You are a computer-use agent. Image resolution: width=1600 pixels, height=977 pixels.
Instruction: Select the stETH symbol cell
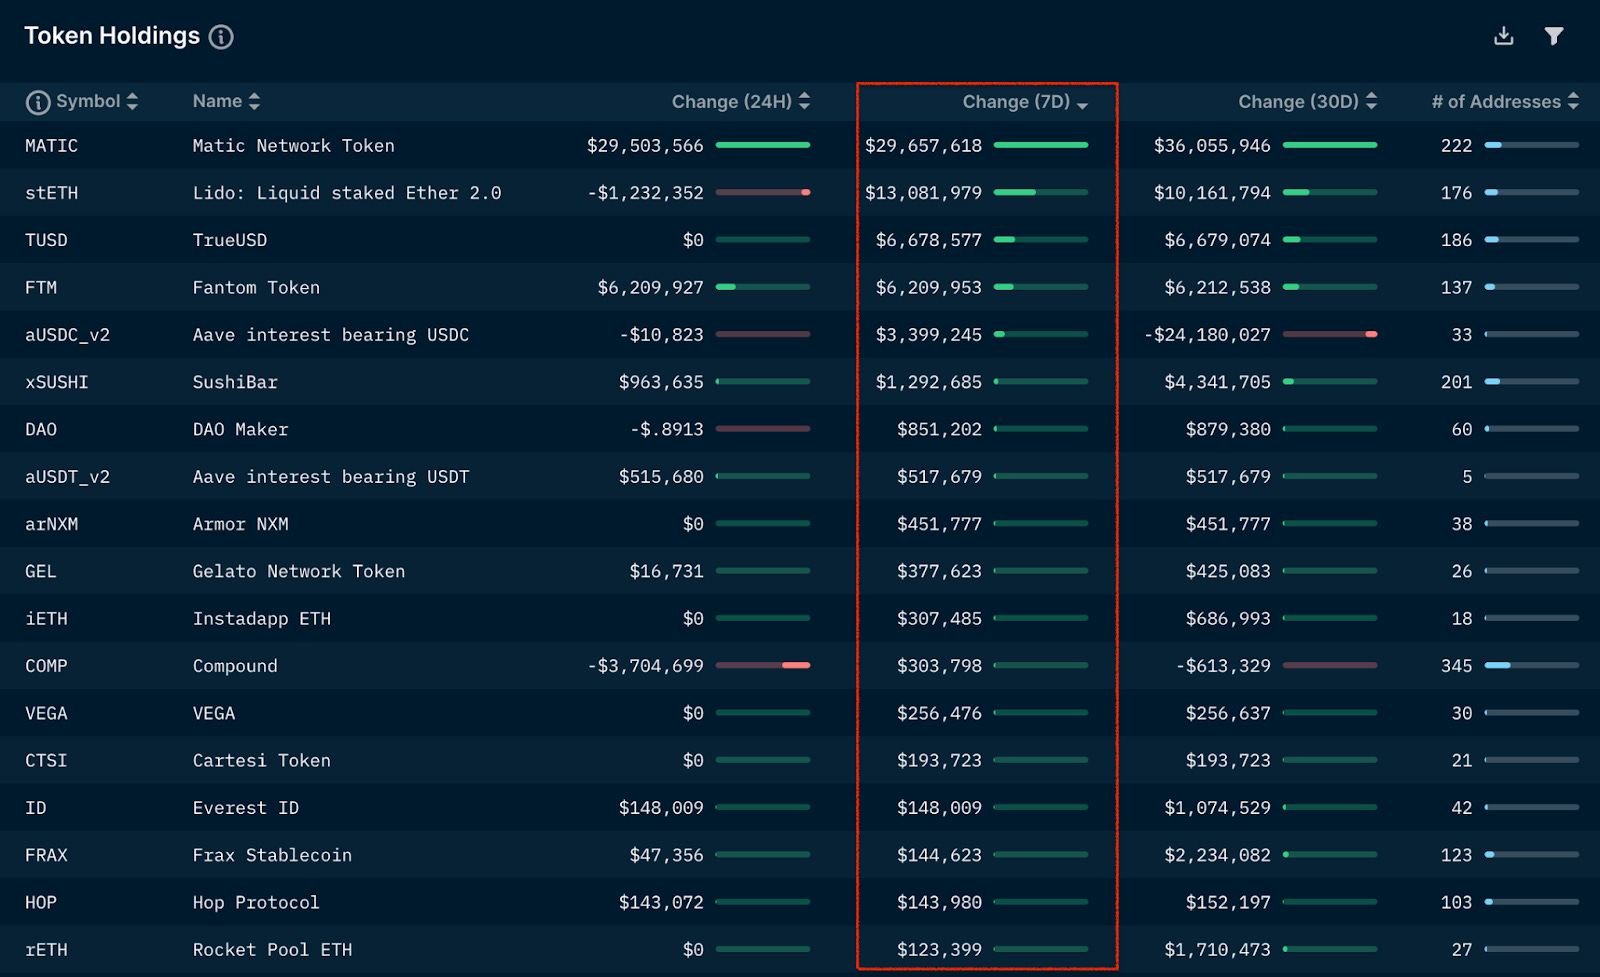51,193
